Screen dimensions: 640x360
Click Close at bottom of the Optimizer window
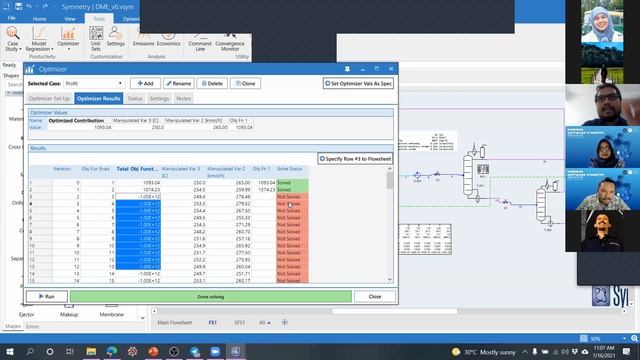click(375, 296)
